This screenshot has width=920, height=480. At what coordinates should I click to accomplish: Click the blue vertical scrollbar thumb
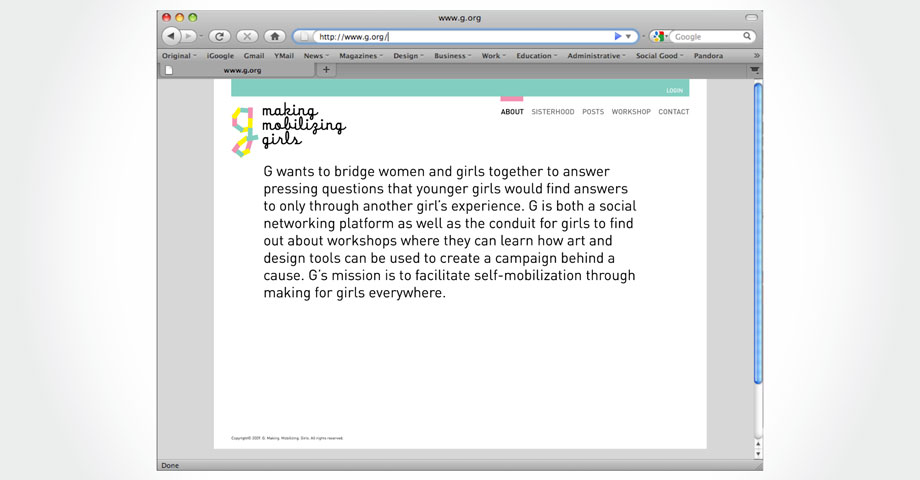(758, 234)
